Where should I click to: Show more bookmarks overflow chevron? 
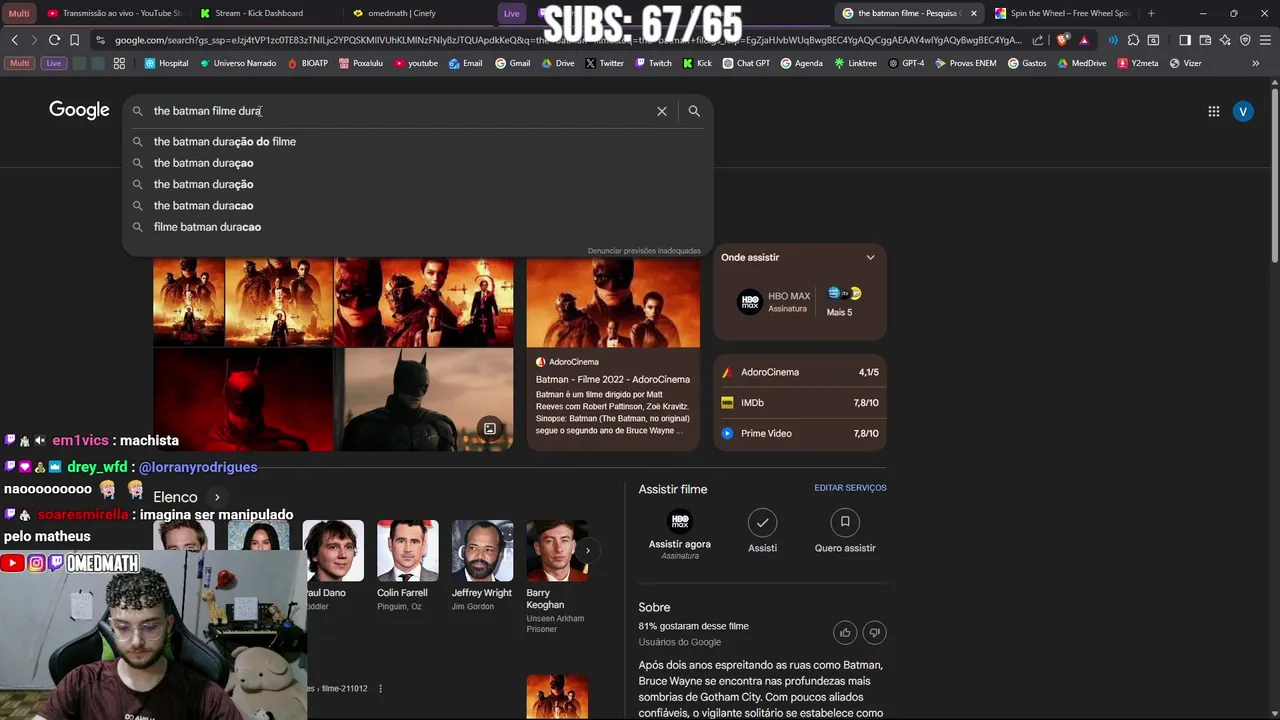(x=1256, y=63)
